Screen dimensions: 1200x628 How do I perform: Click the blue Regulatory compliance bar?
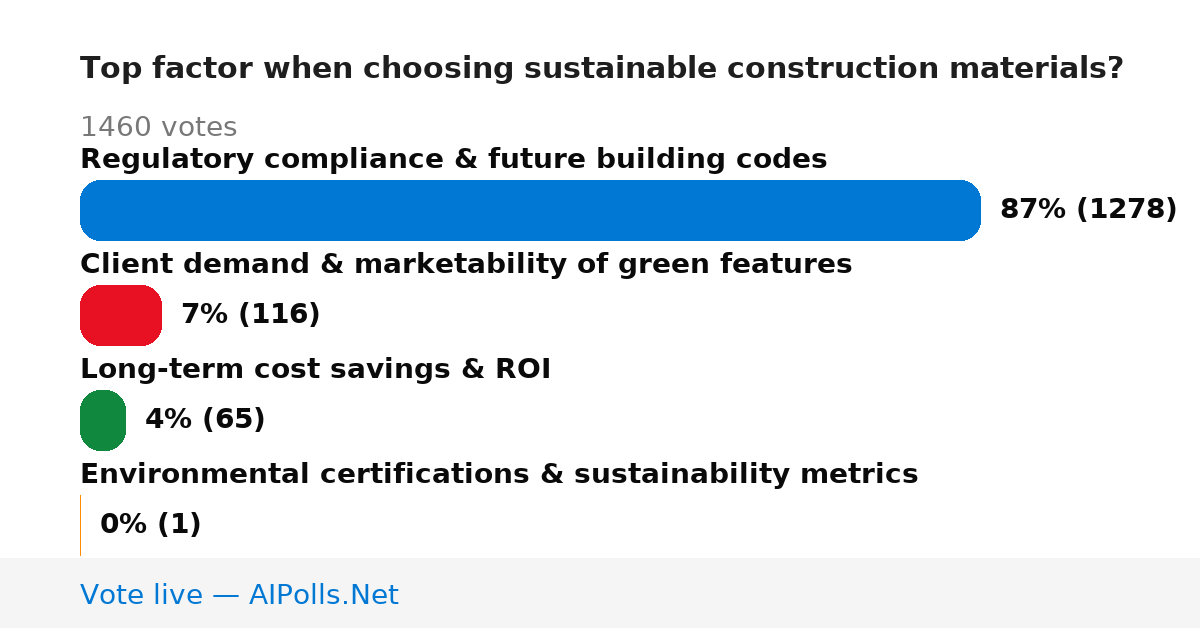click(x=530, y=210)
